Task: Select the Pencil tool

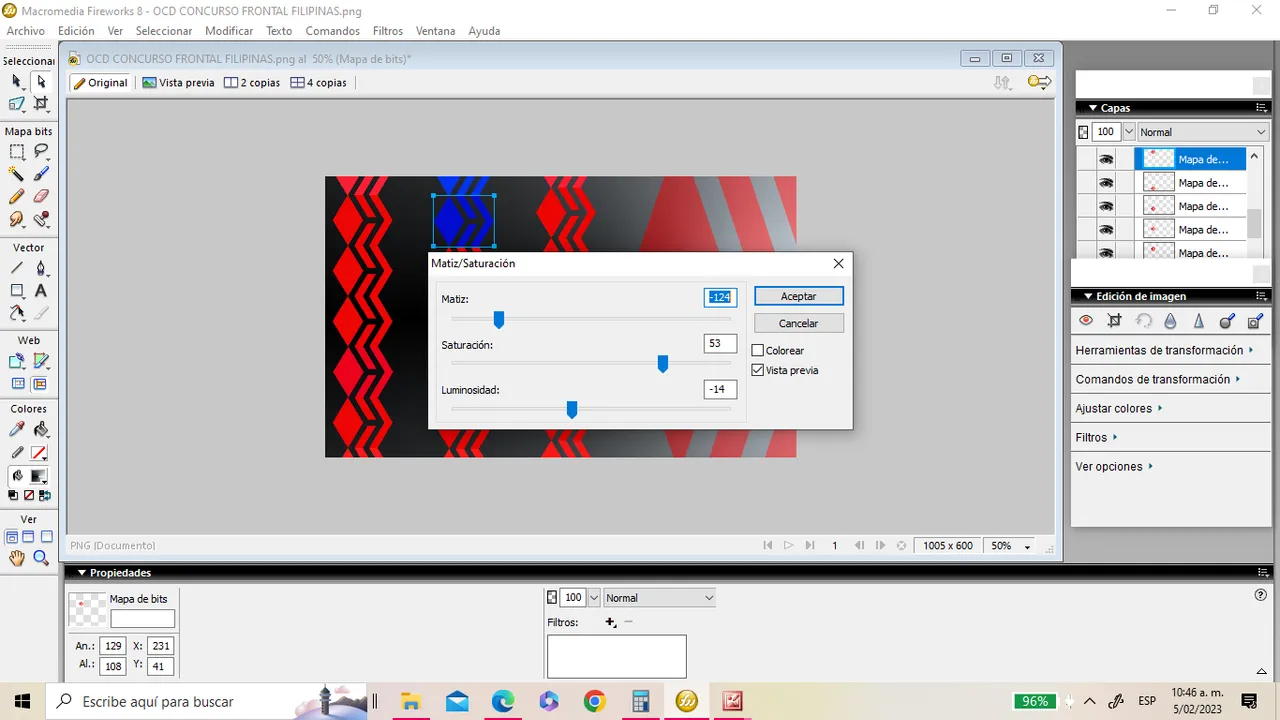Action: [x=17, y=196]
